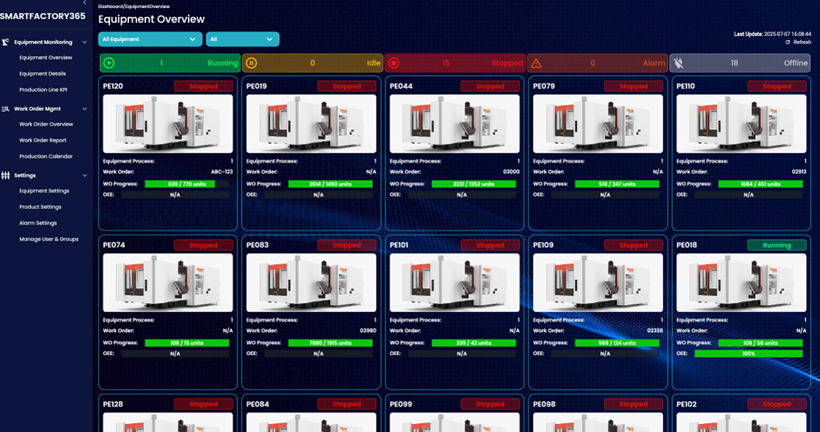Viewport: 820px width, 432px height.
Task: Open Production Line KPI page
Action: (x=43, y=89)
